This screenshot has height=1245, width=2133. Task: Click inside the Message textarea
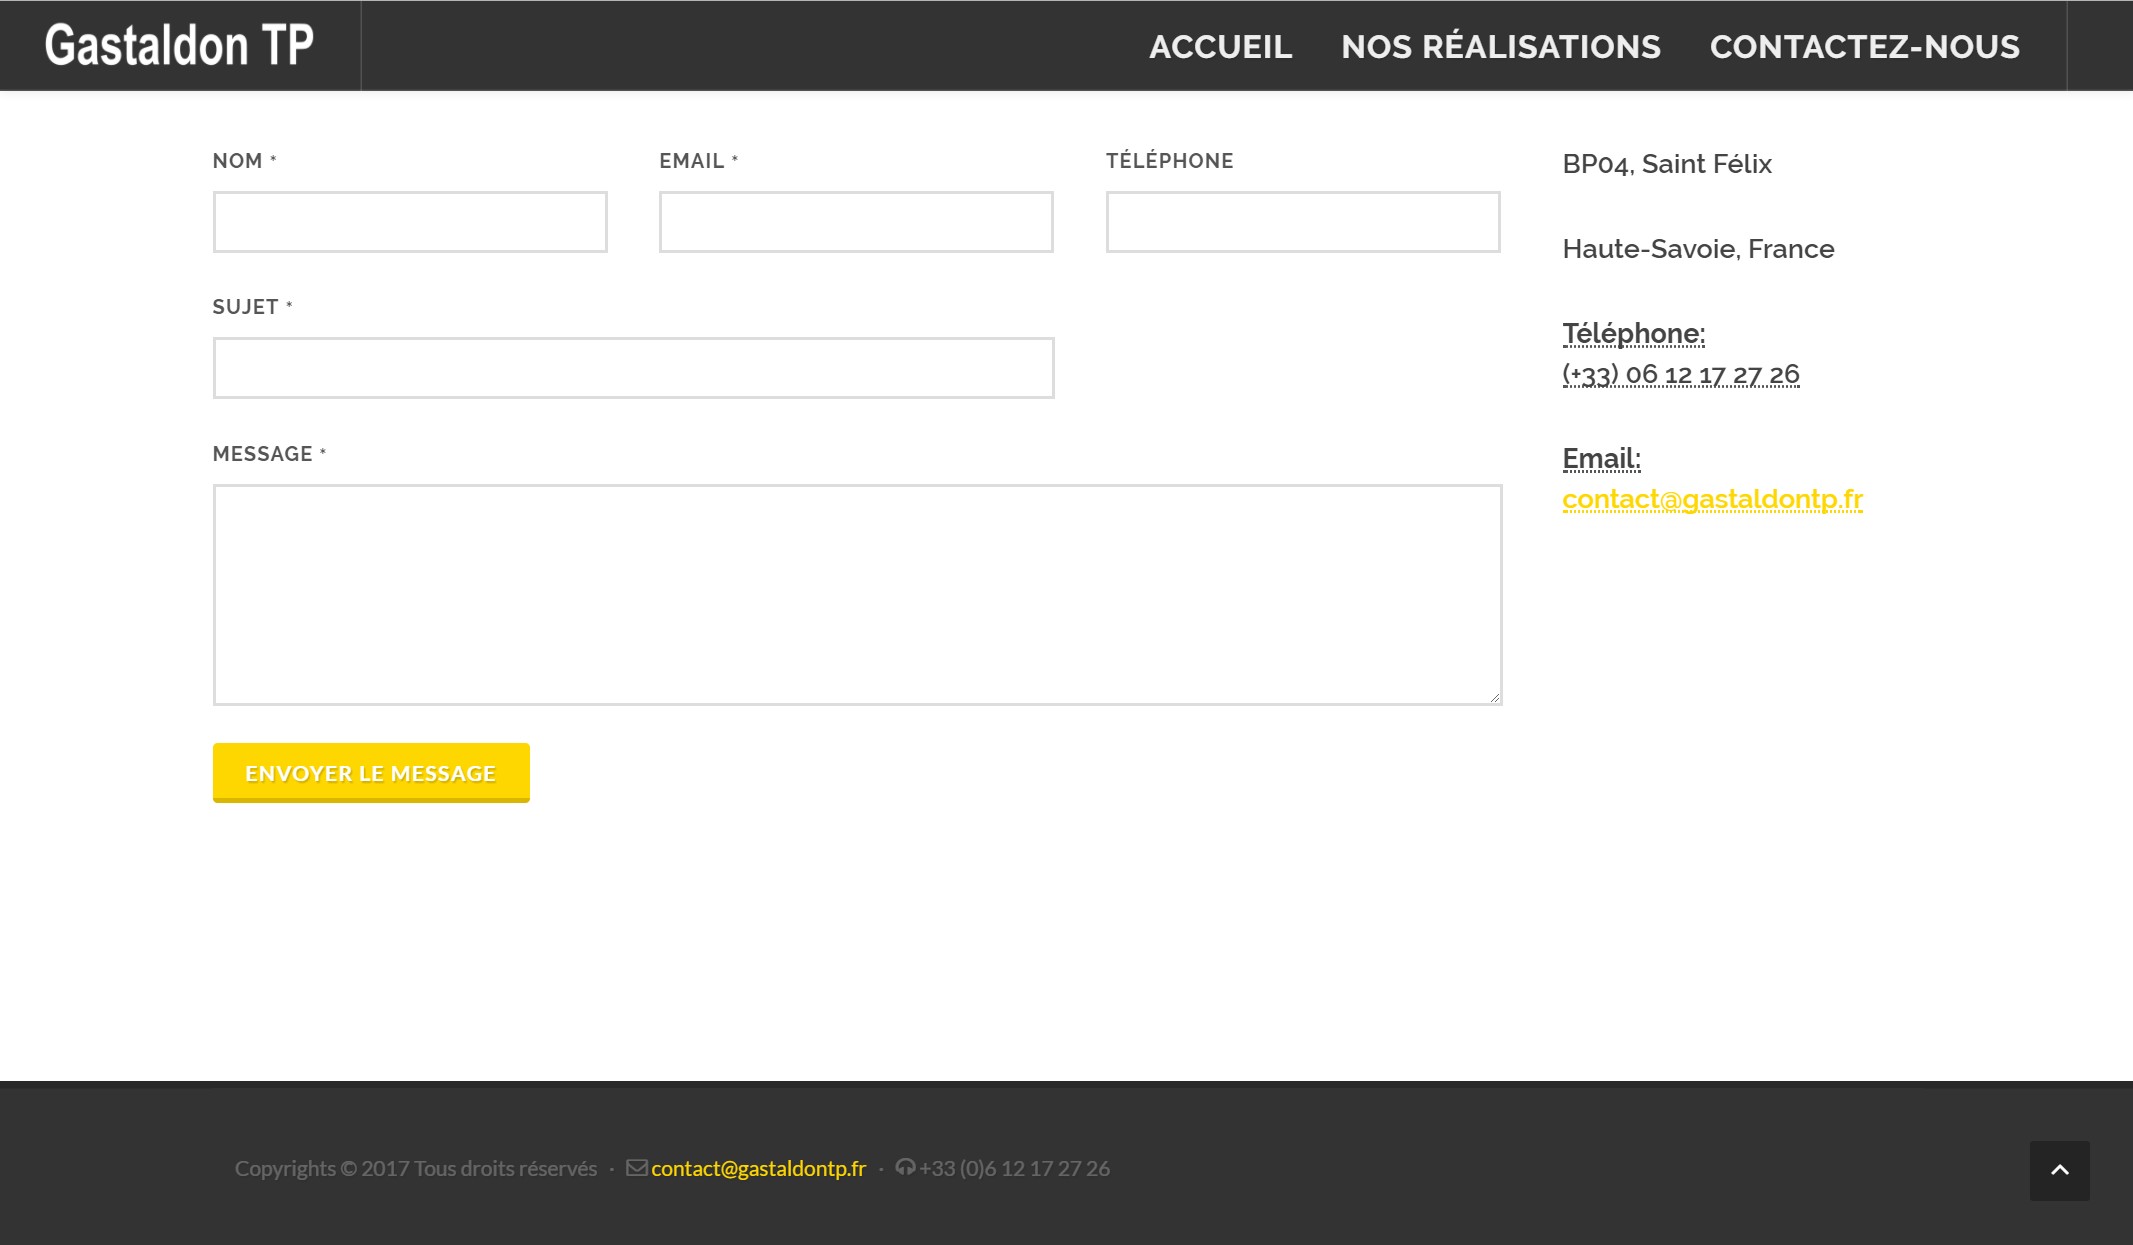(x=857, y=595)
